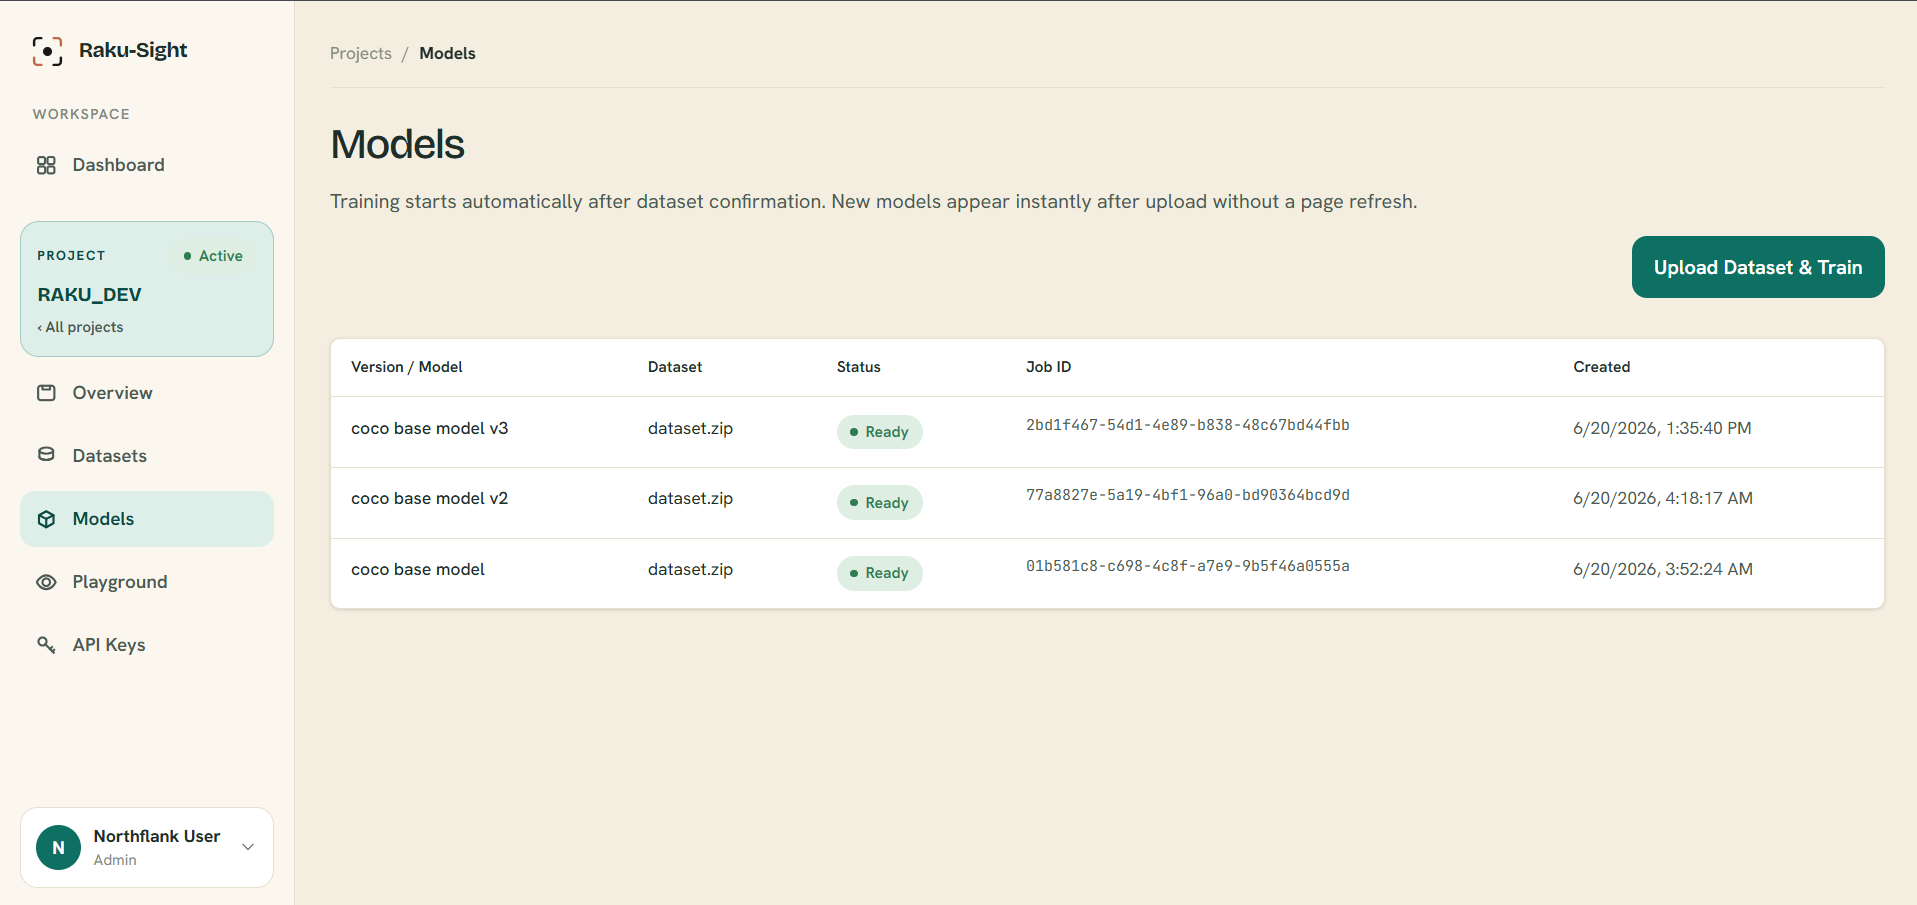Click the Version / Model column header
1917x905 pixels.
(x=407, y=367)
